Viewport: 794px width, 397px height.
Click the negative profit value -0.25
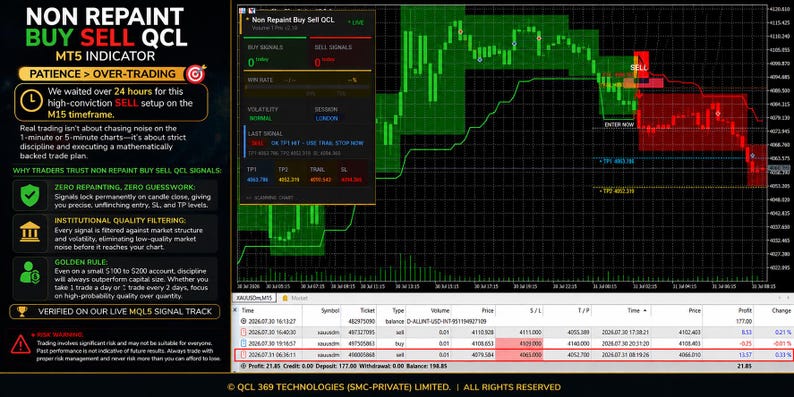coord(746,343)
